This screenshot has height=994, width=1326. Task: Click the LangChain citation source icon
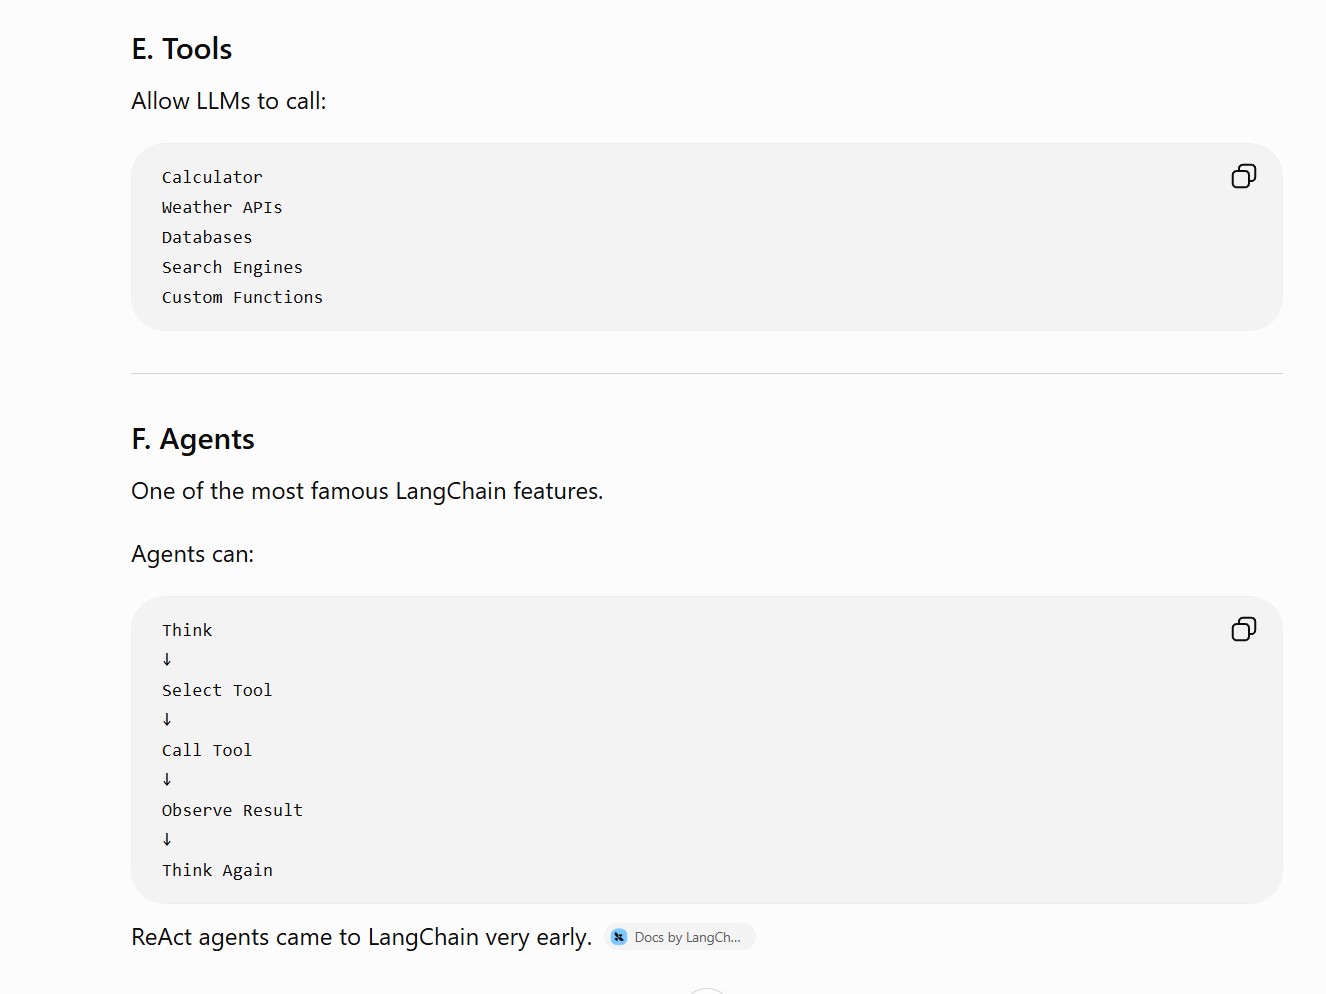tap(619, 937)
